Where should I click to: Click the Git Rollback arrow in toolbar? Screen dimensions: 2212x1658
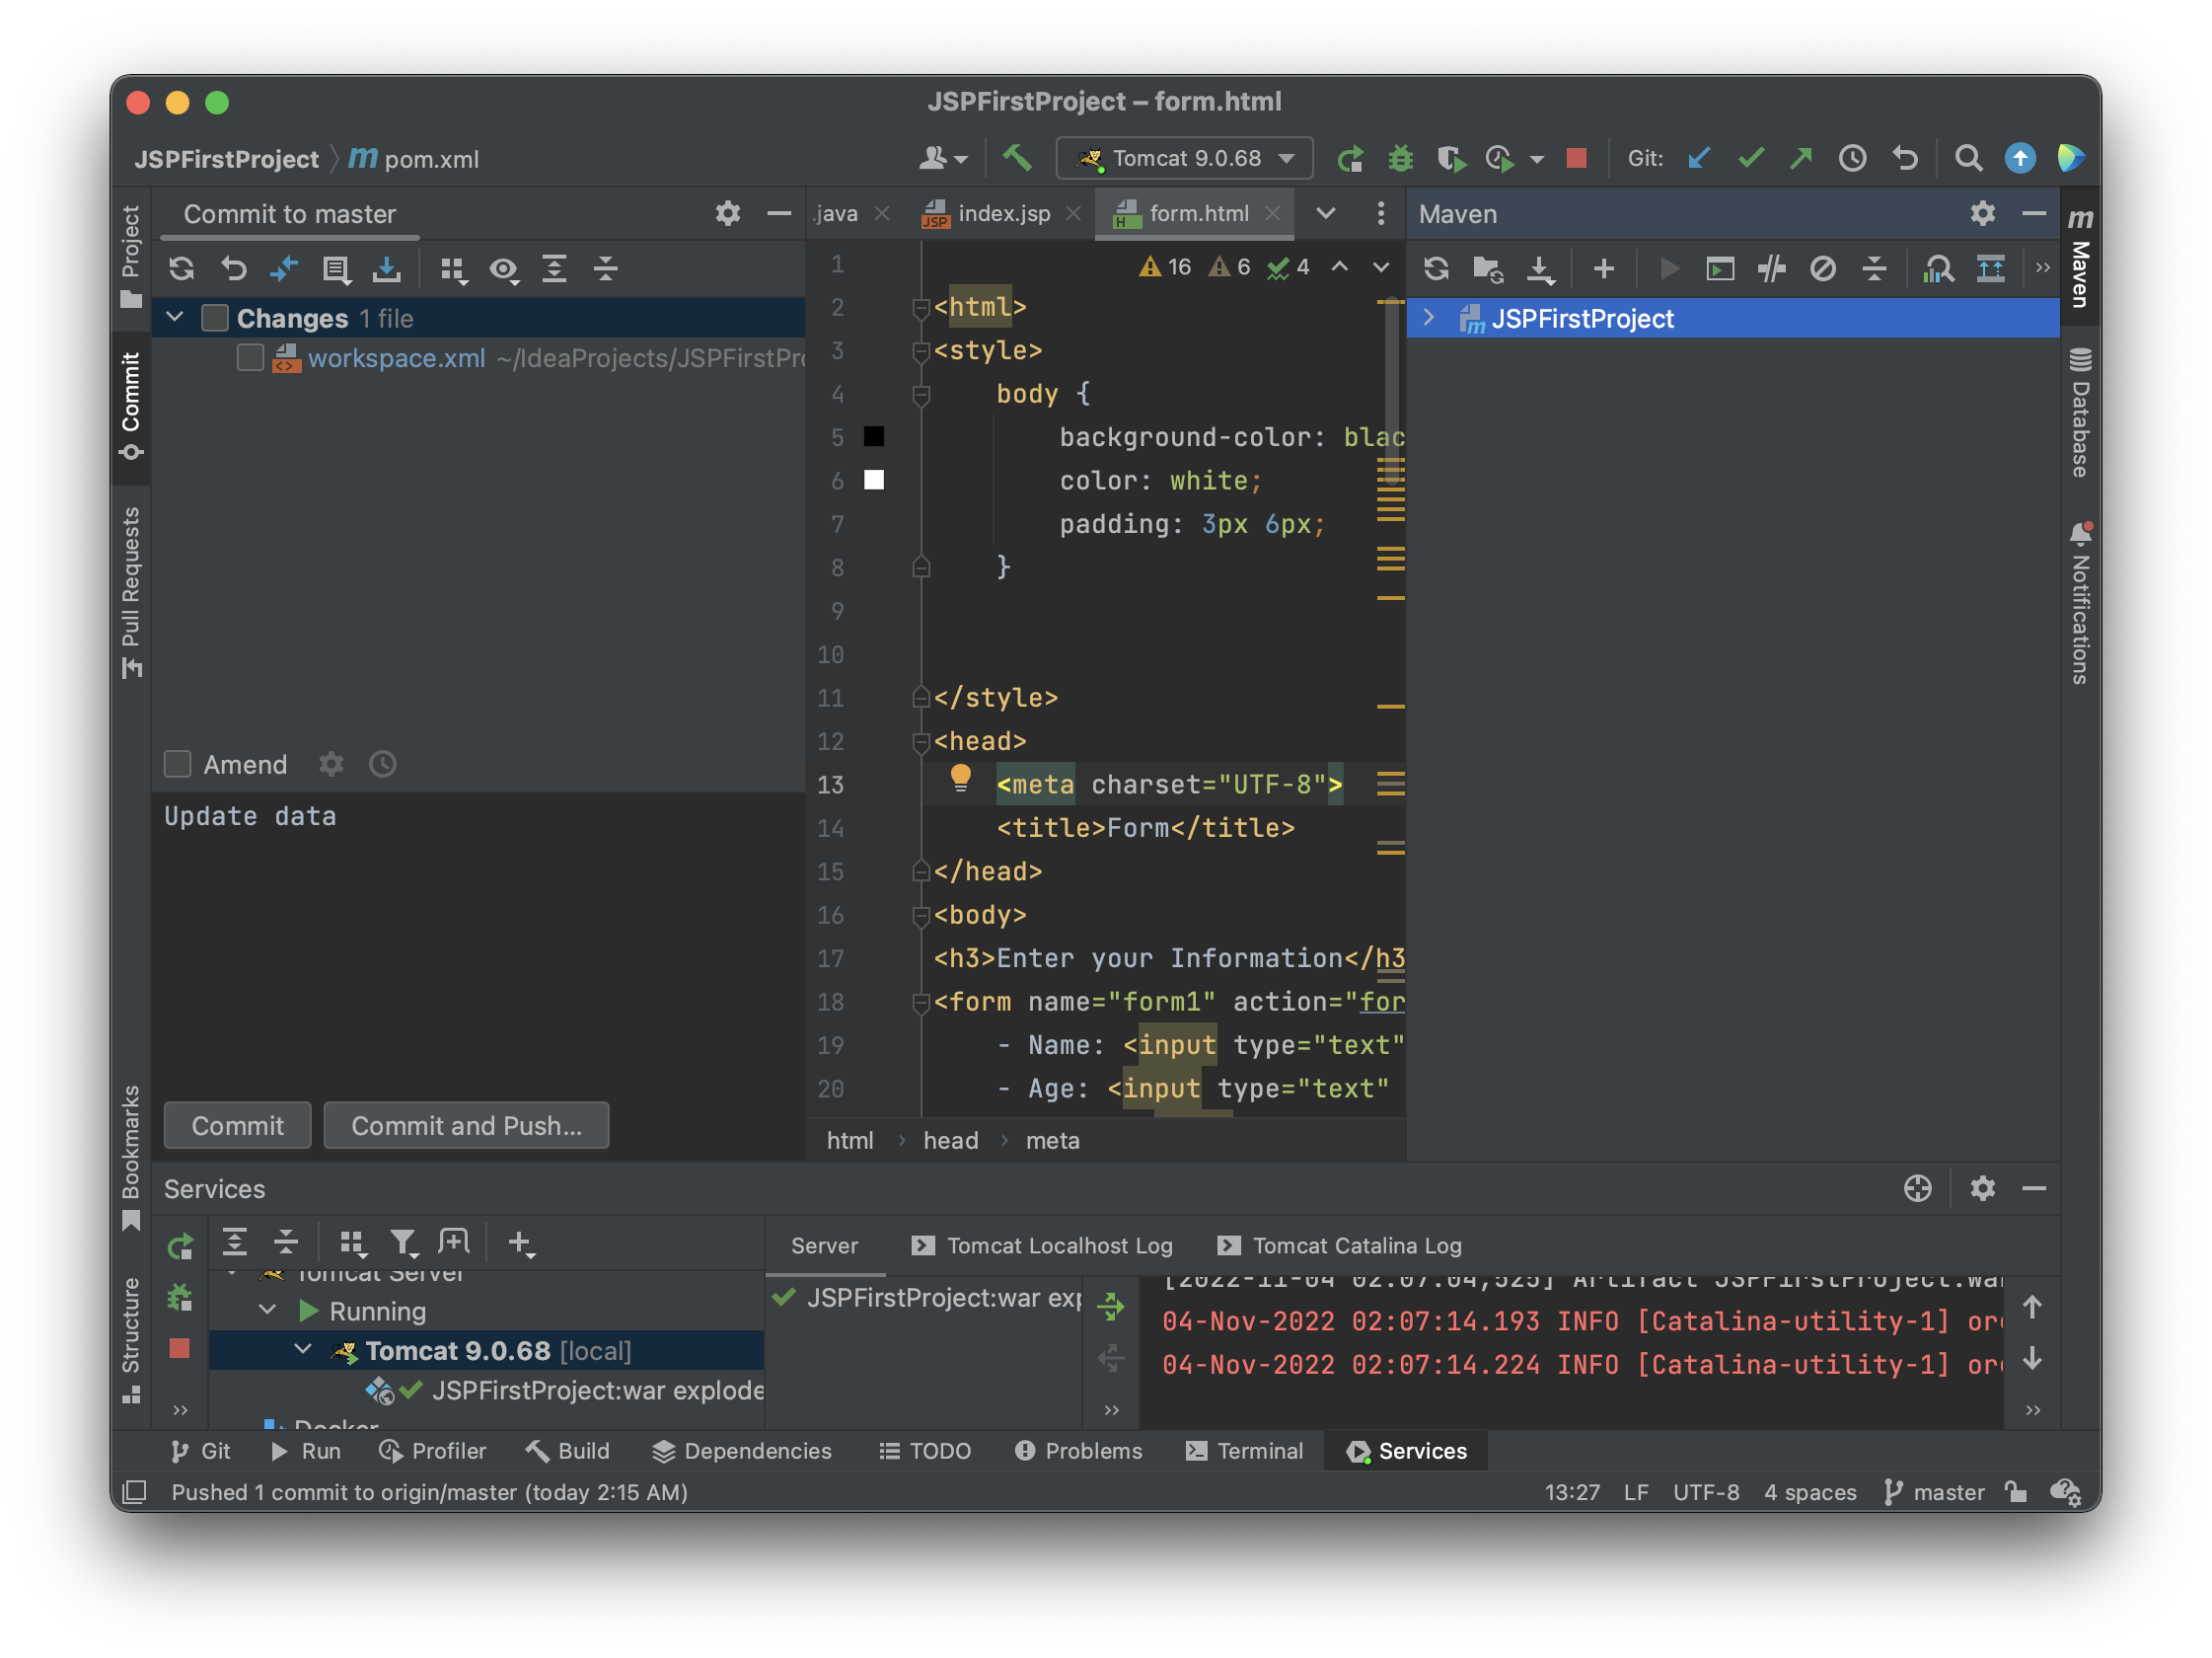tap(1905, 158)
